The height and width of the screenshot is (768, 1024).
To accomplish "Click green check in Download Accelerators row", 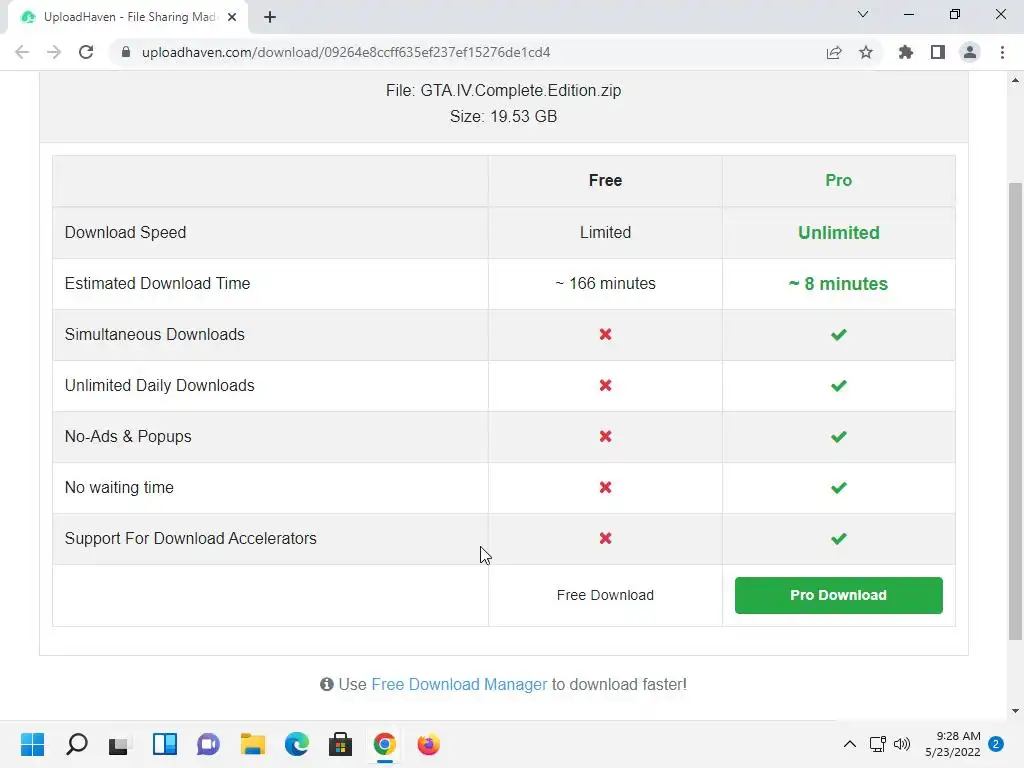I will [x=839, y=538].
